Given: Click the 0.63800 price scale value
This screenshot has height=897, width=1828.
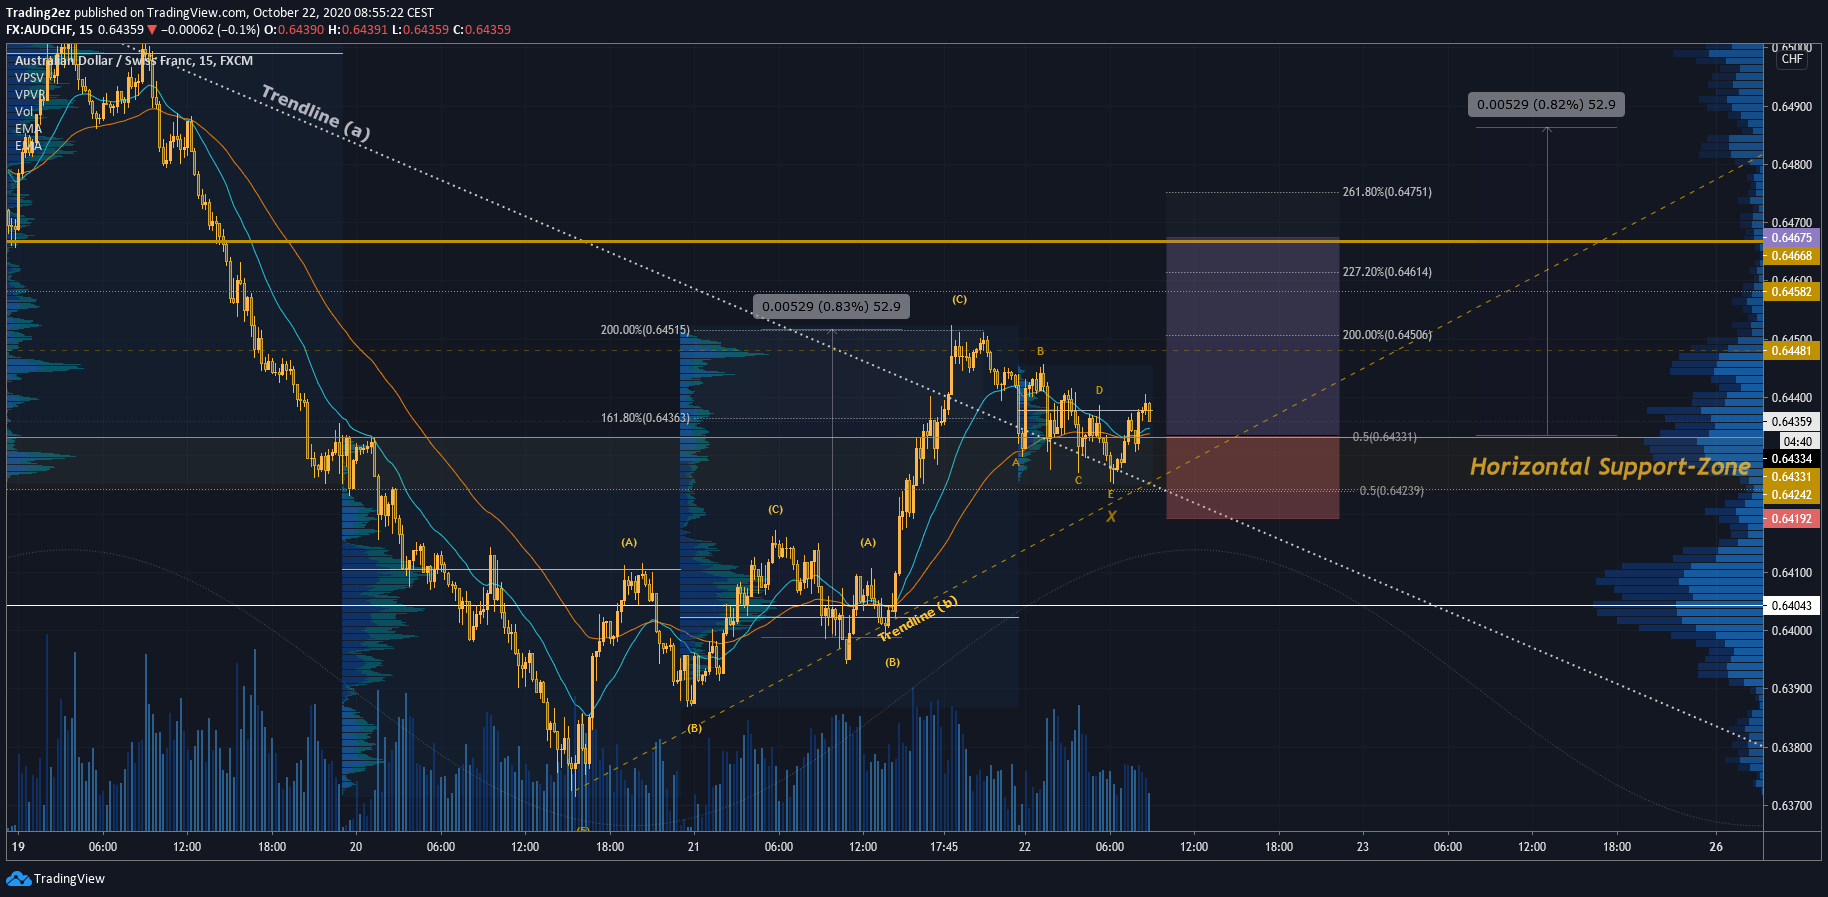Looking at the screenshot, I should coord(1791,748).
